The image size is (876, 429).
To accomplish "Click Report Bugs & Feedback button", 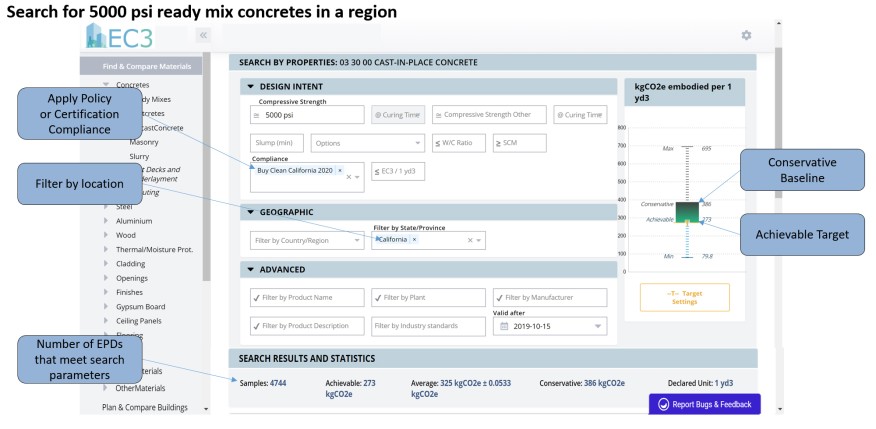I will tap(704, 404).
